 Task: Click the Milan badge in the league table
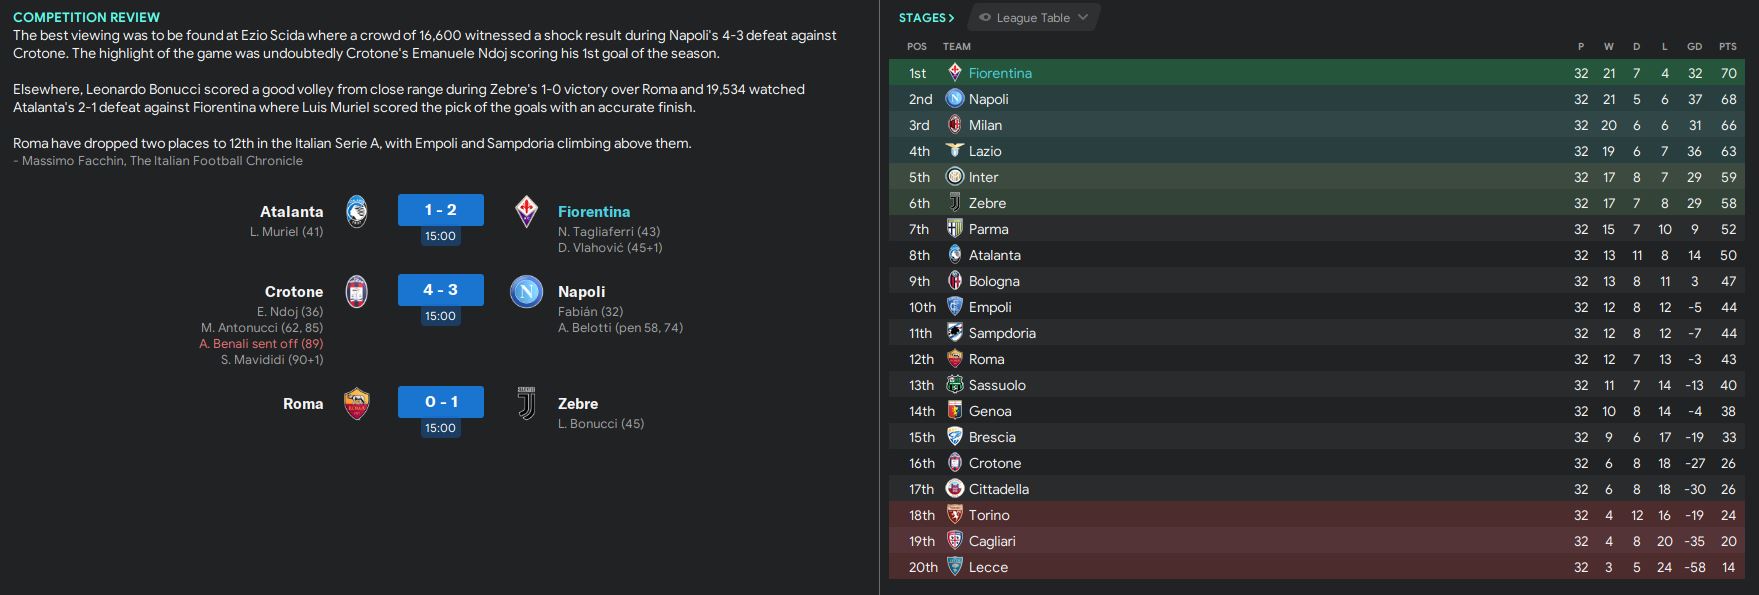955,125
